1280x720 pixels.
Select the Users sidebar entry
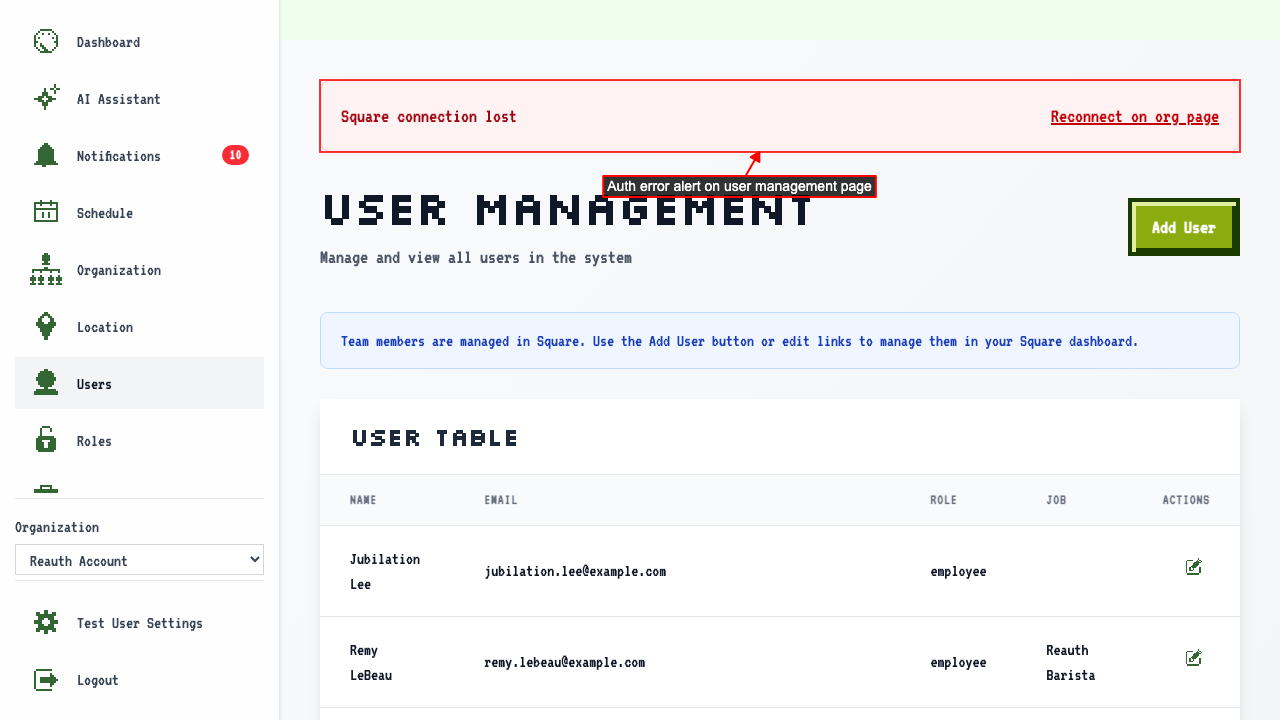[x=139, y=383]
